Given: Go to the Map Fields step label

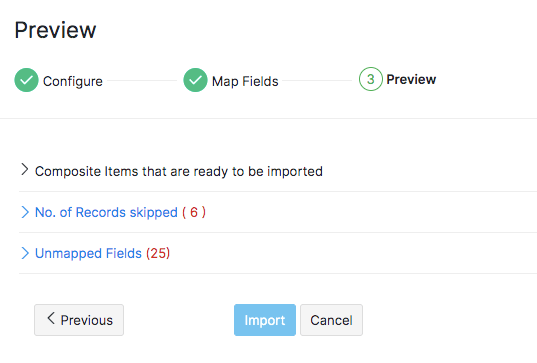Looking at the screenshot, I should pos(245,82).
